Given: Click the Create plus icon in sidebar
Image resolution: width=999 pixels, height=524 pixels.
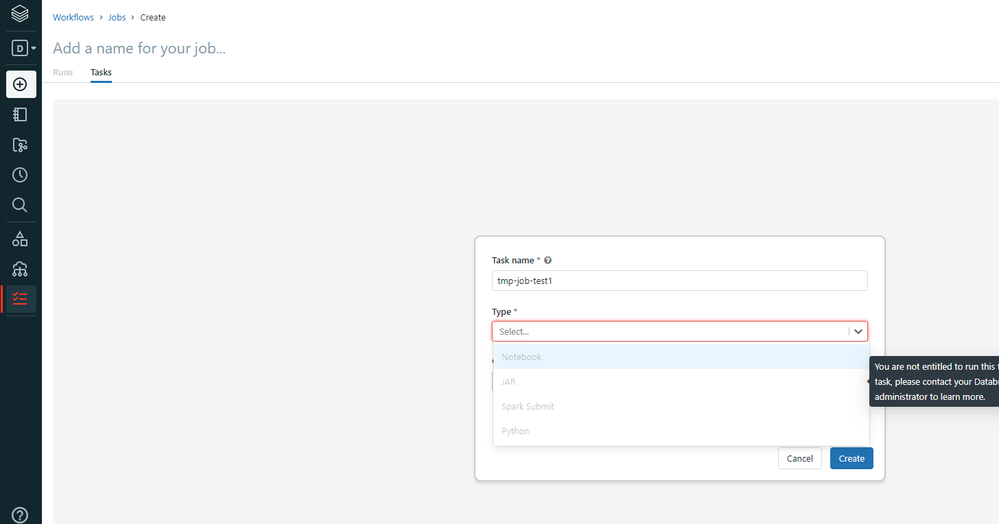Looking at the screenshot, I should click(20, 84).
